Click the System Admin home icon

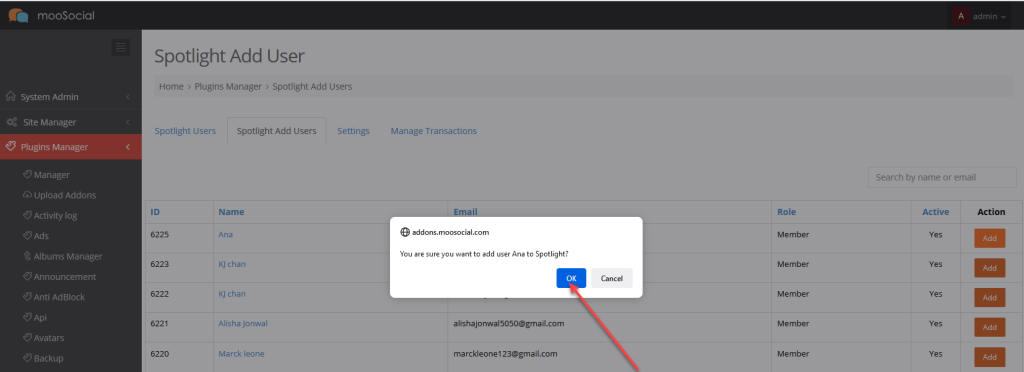(10, 97)
